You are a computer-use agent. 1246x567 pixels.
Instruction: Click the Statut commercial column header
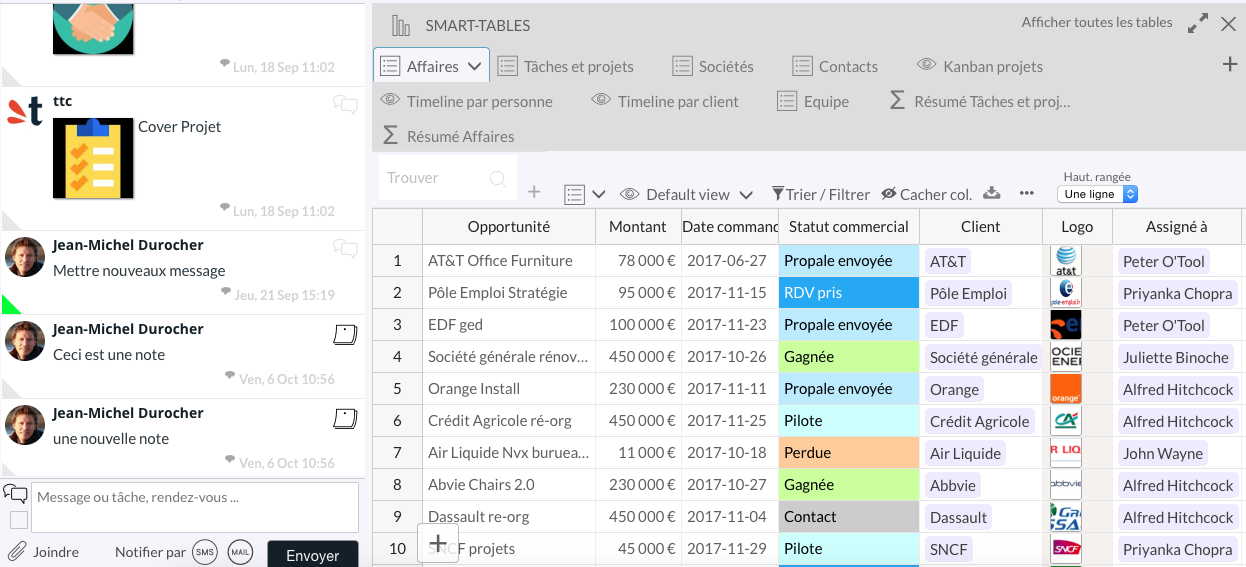coord(849,227)
